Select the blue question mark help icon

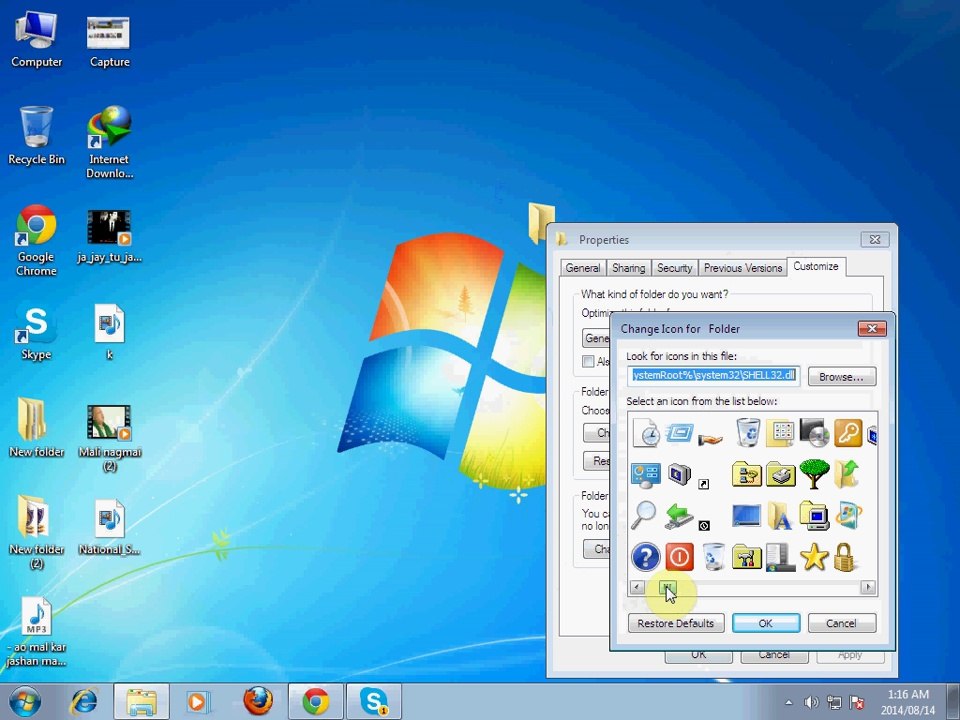pos(645,557)
